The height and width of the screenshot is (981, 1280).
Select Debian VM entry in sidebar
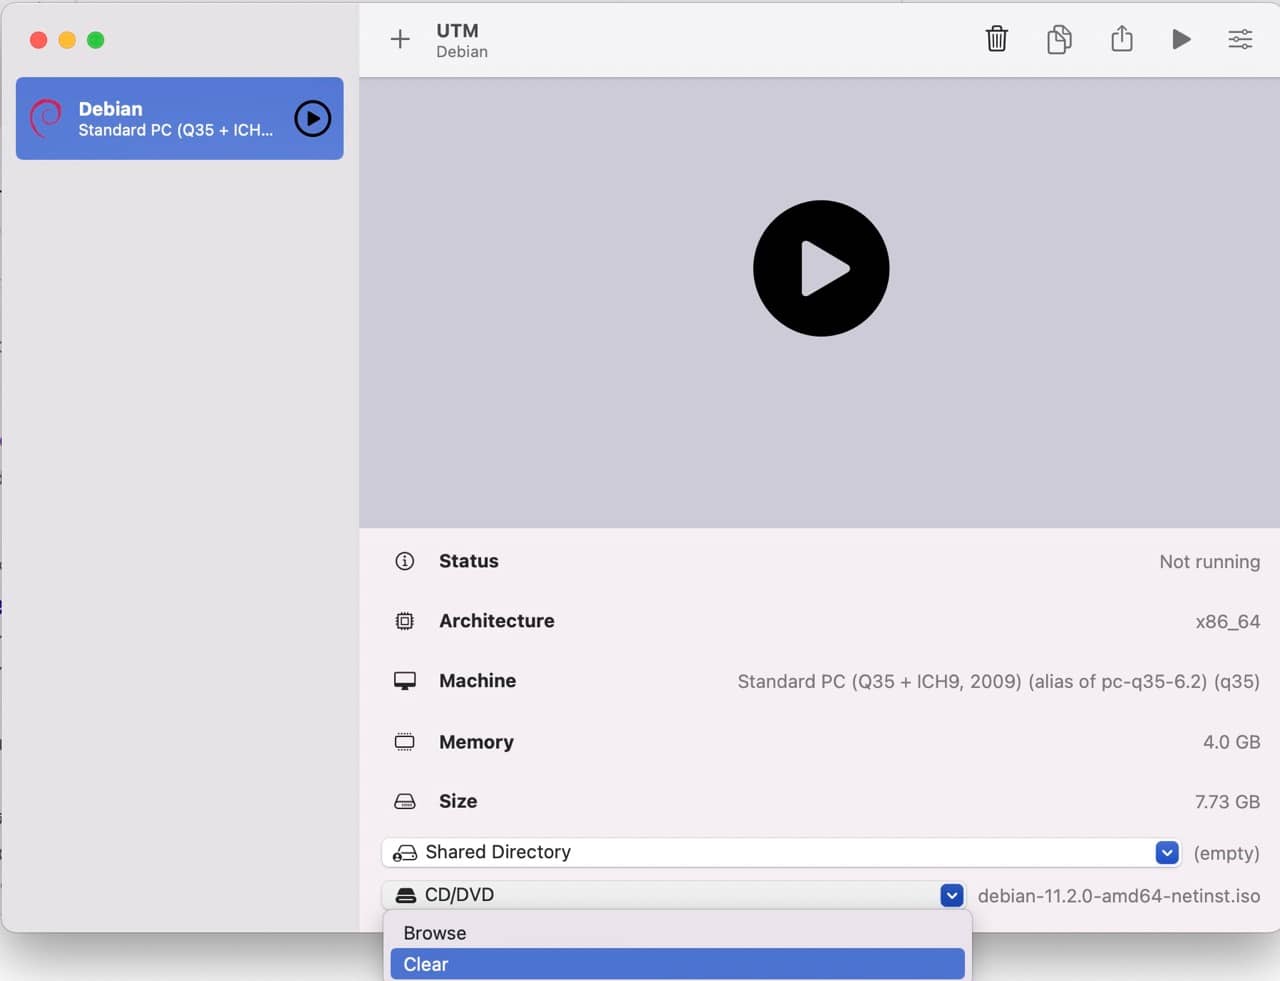click(x=180, y=118)
